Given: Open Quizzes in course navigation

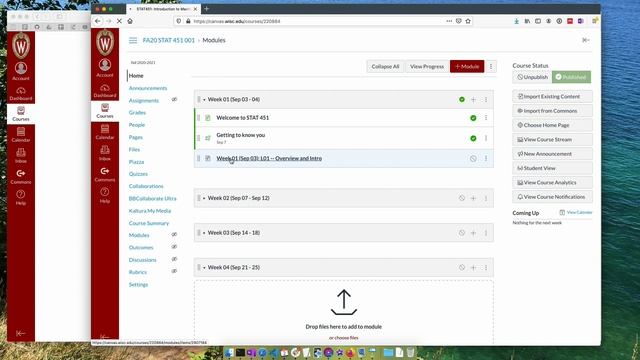Looking at the screenshot, I should tap(138, 174).
